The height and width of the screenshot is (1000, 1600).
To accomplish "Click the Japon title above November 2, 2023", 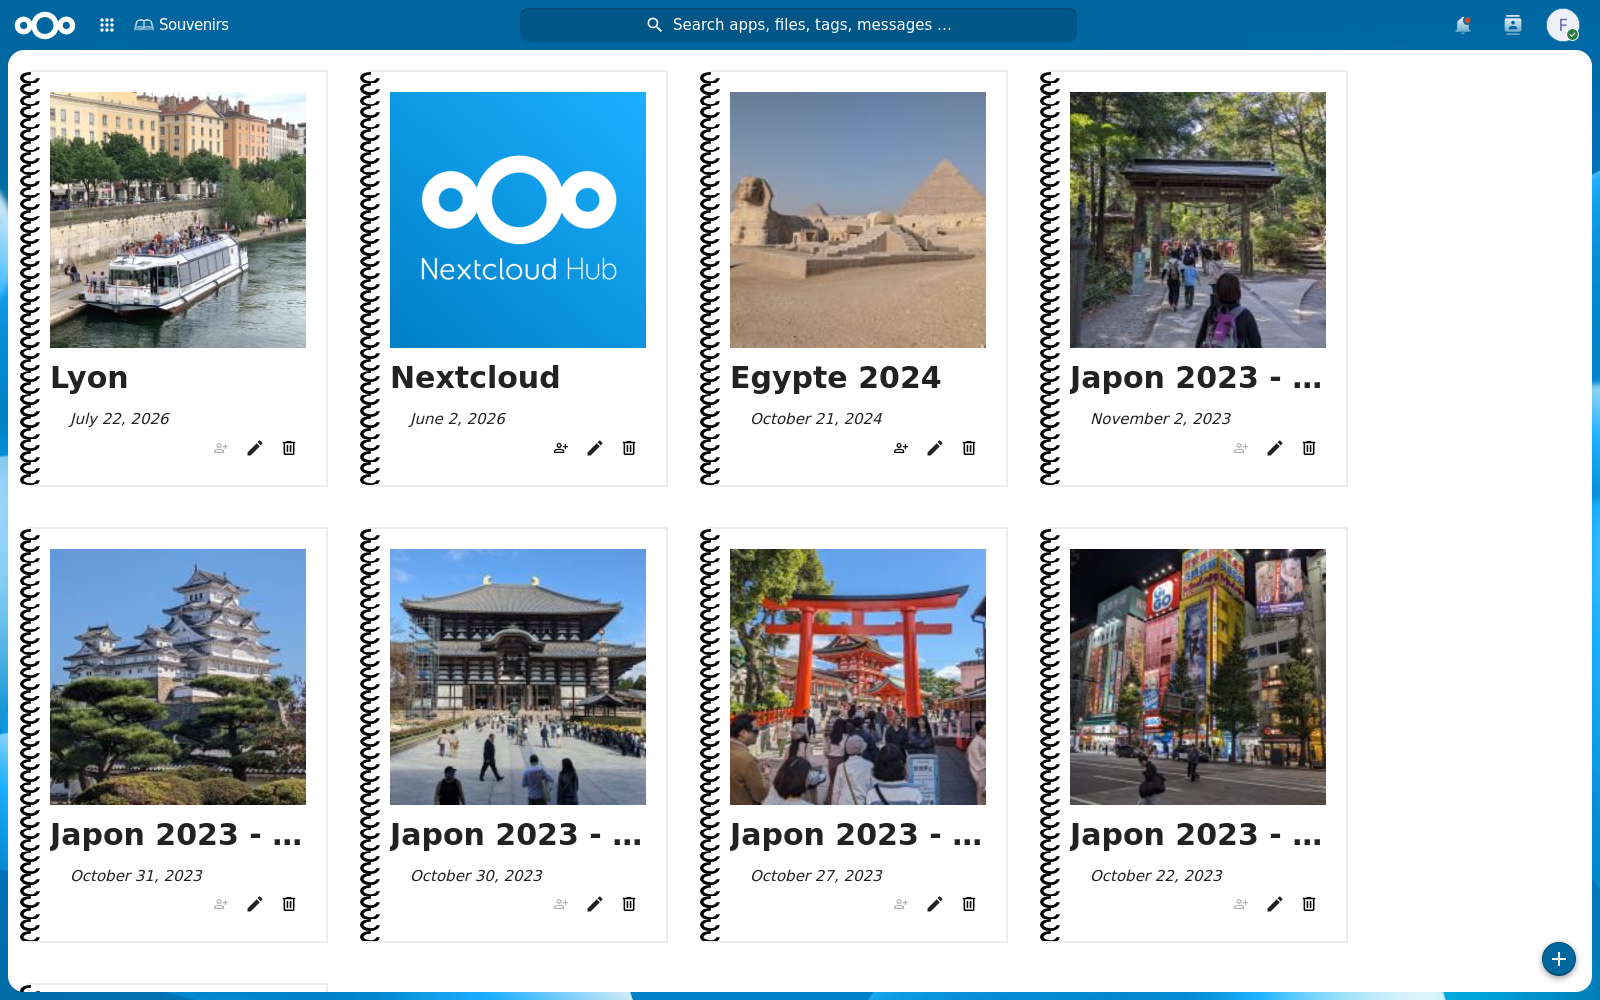I will click(x=1196, y=378).
